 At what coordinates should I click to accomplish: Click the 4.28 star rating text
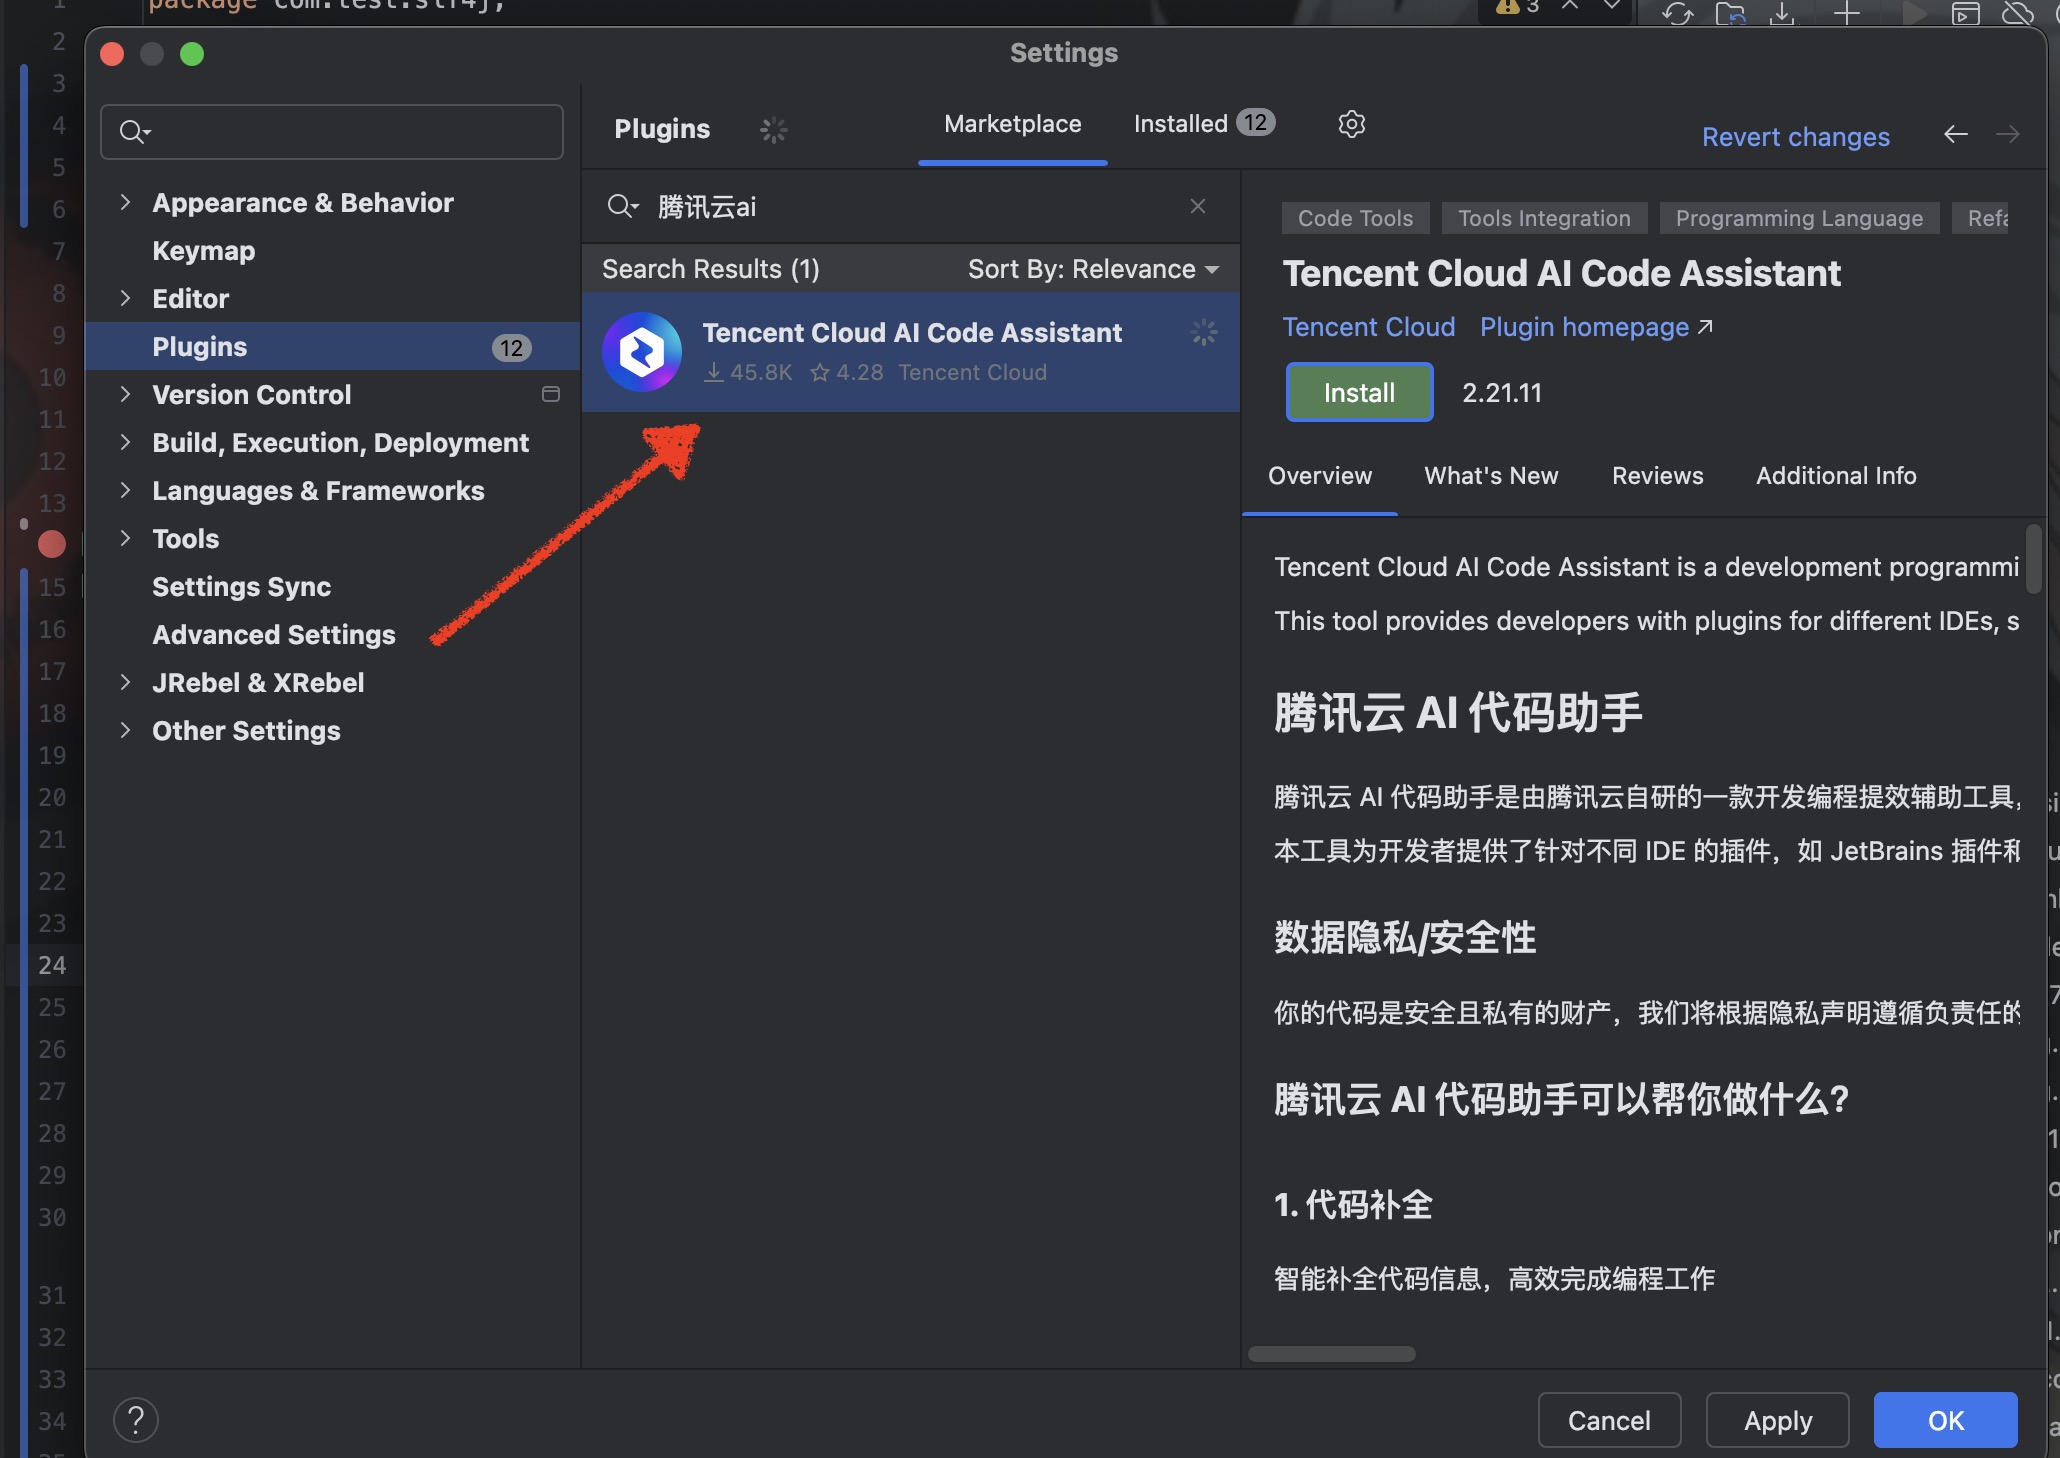[x=847, y=372]
